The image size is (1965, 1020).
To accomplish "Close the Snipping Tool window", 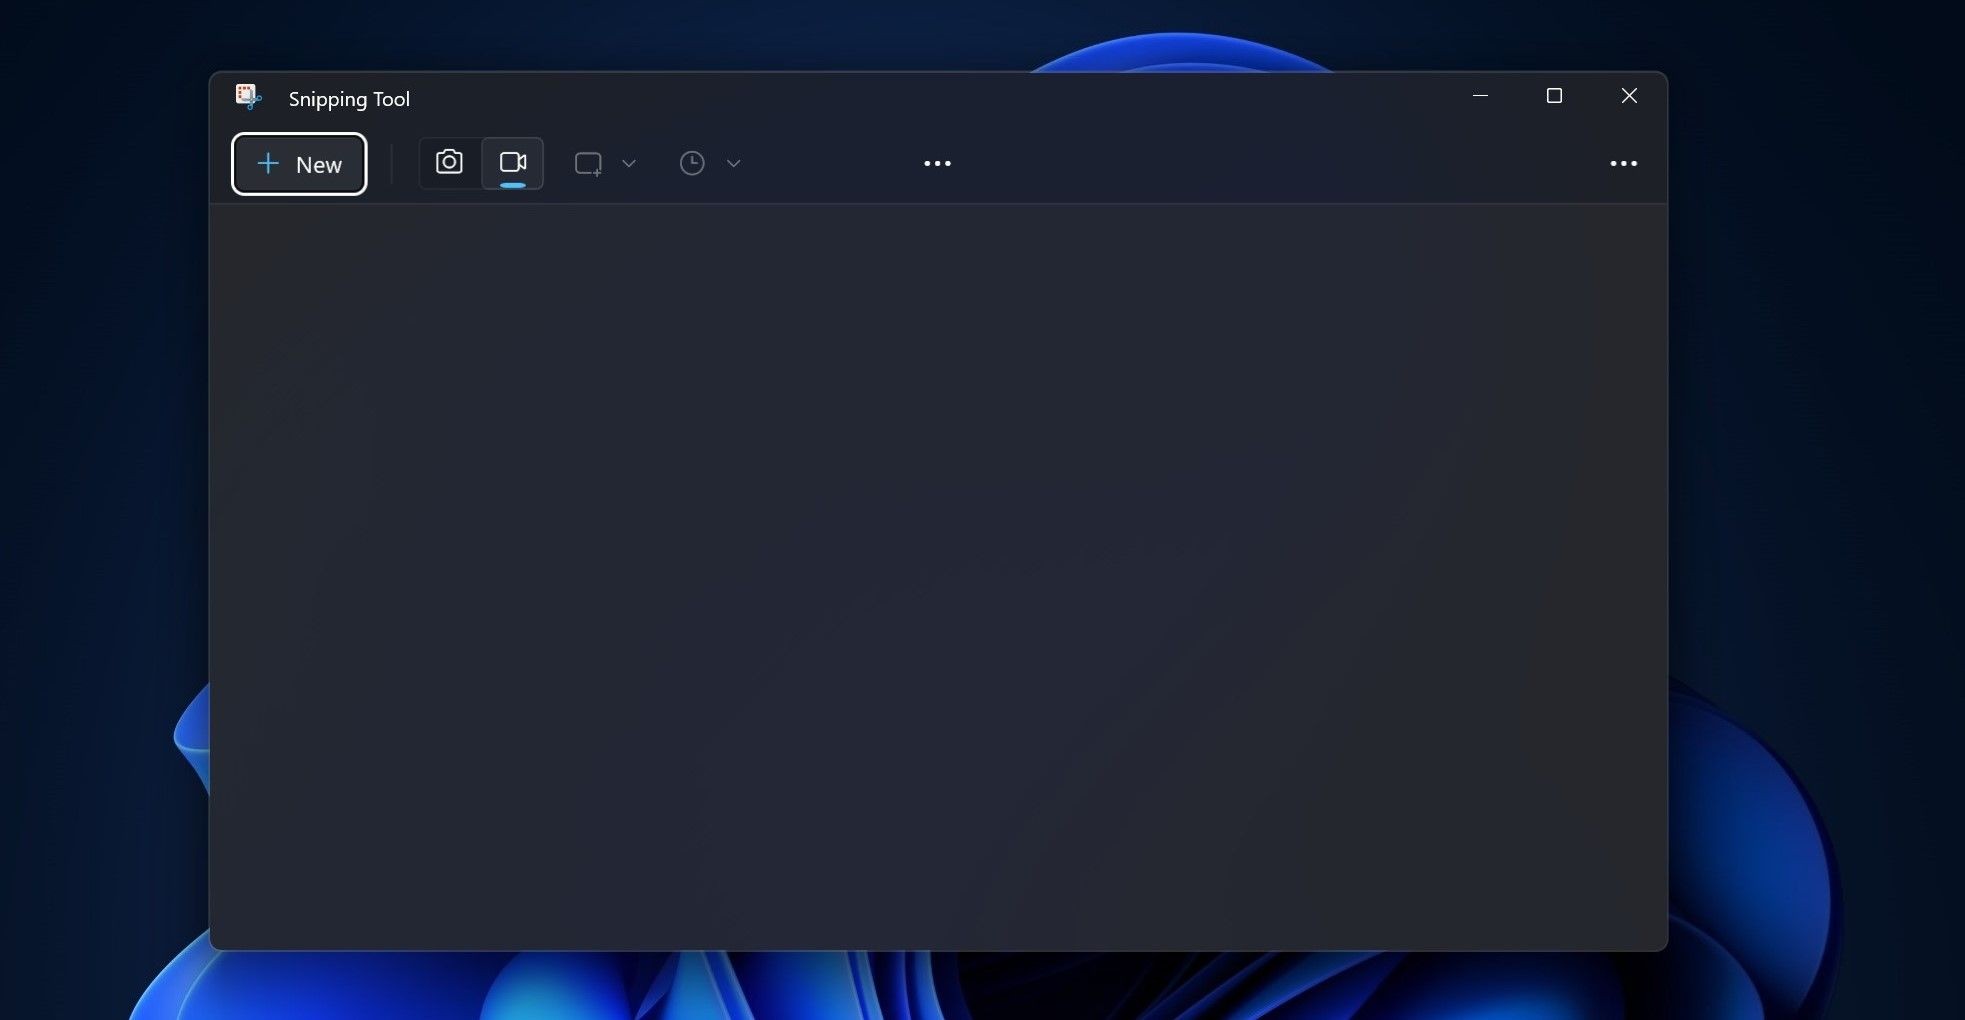I will click(1629, 96).
